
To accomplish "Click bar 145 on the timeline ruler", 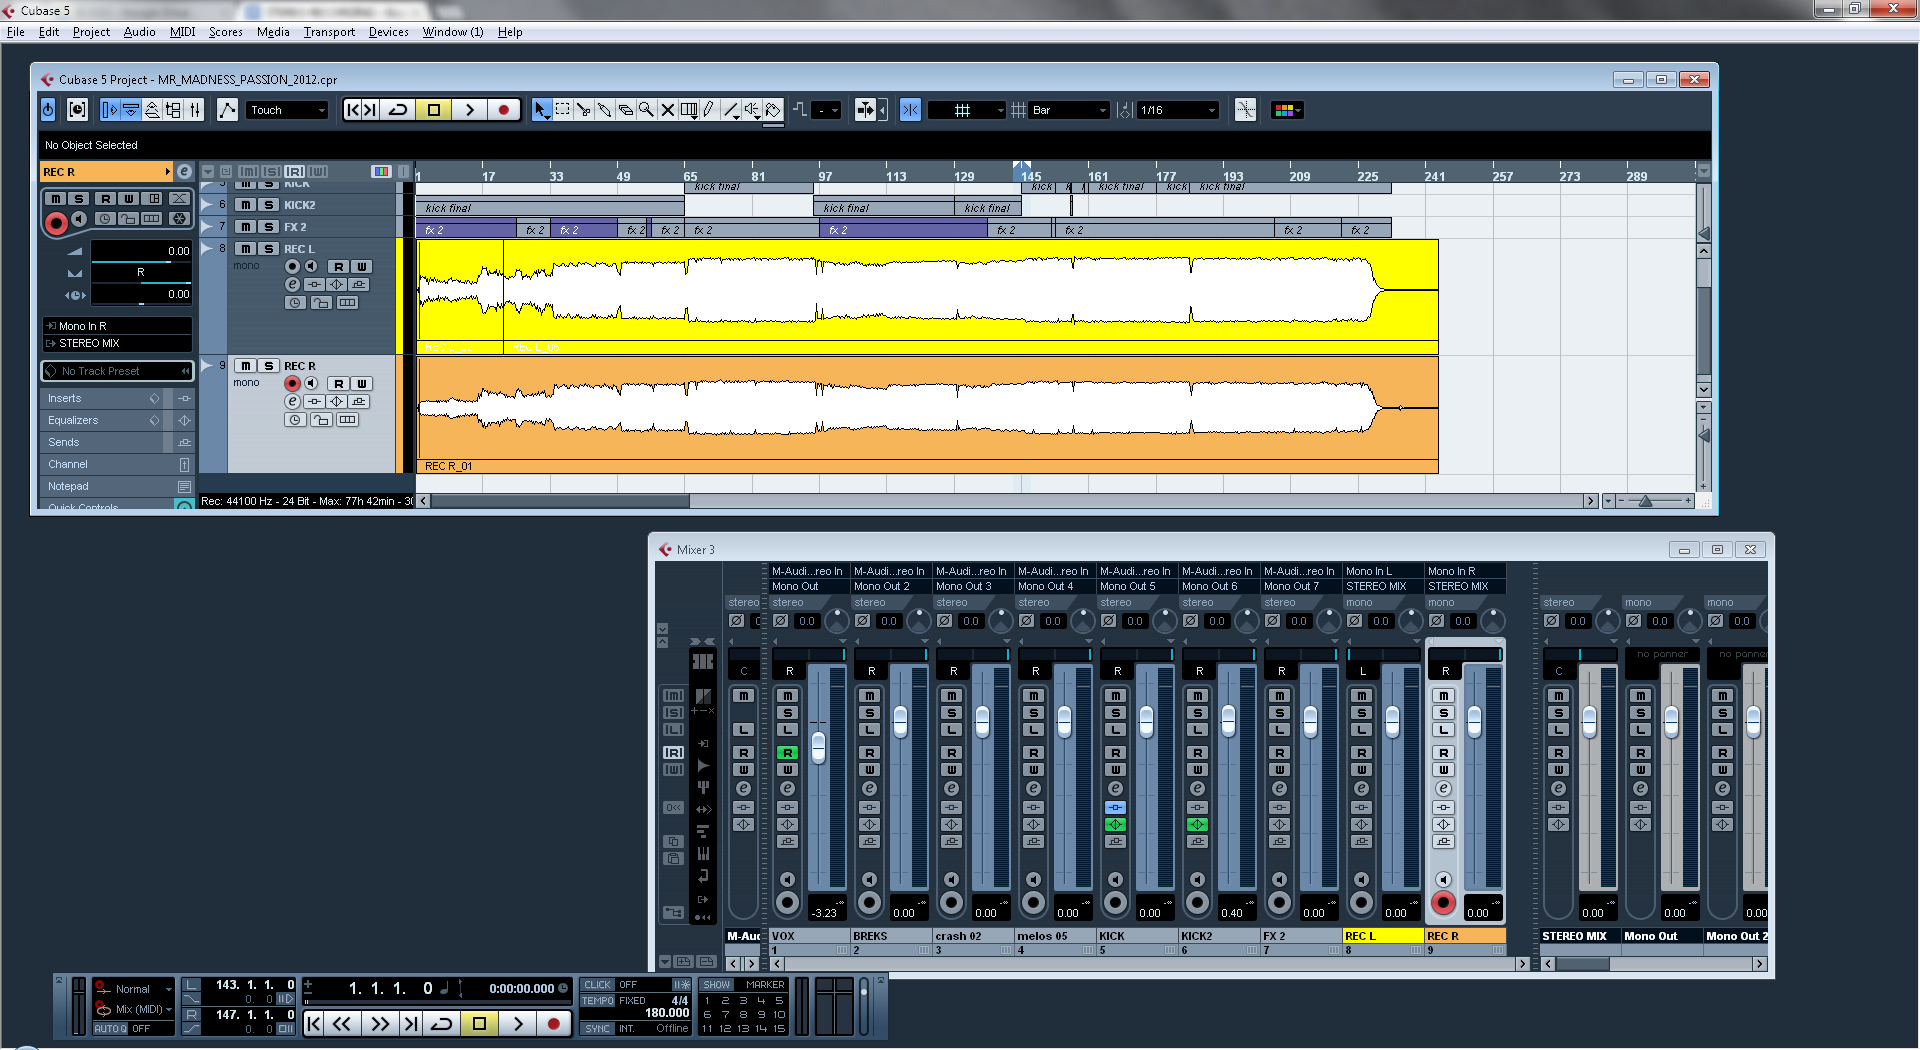I will click(x=1030, y=177).
